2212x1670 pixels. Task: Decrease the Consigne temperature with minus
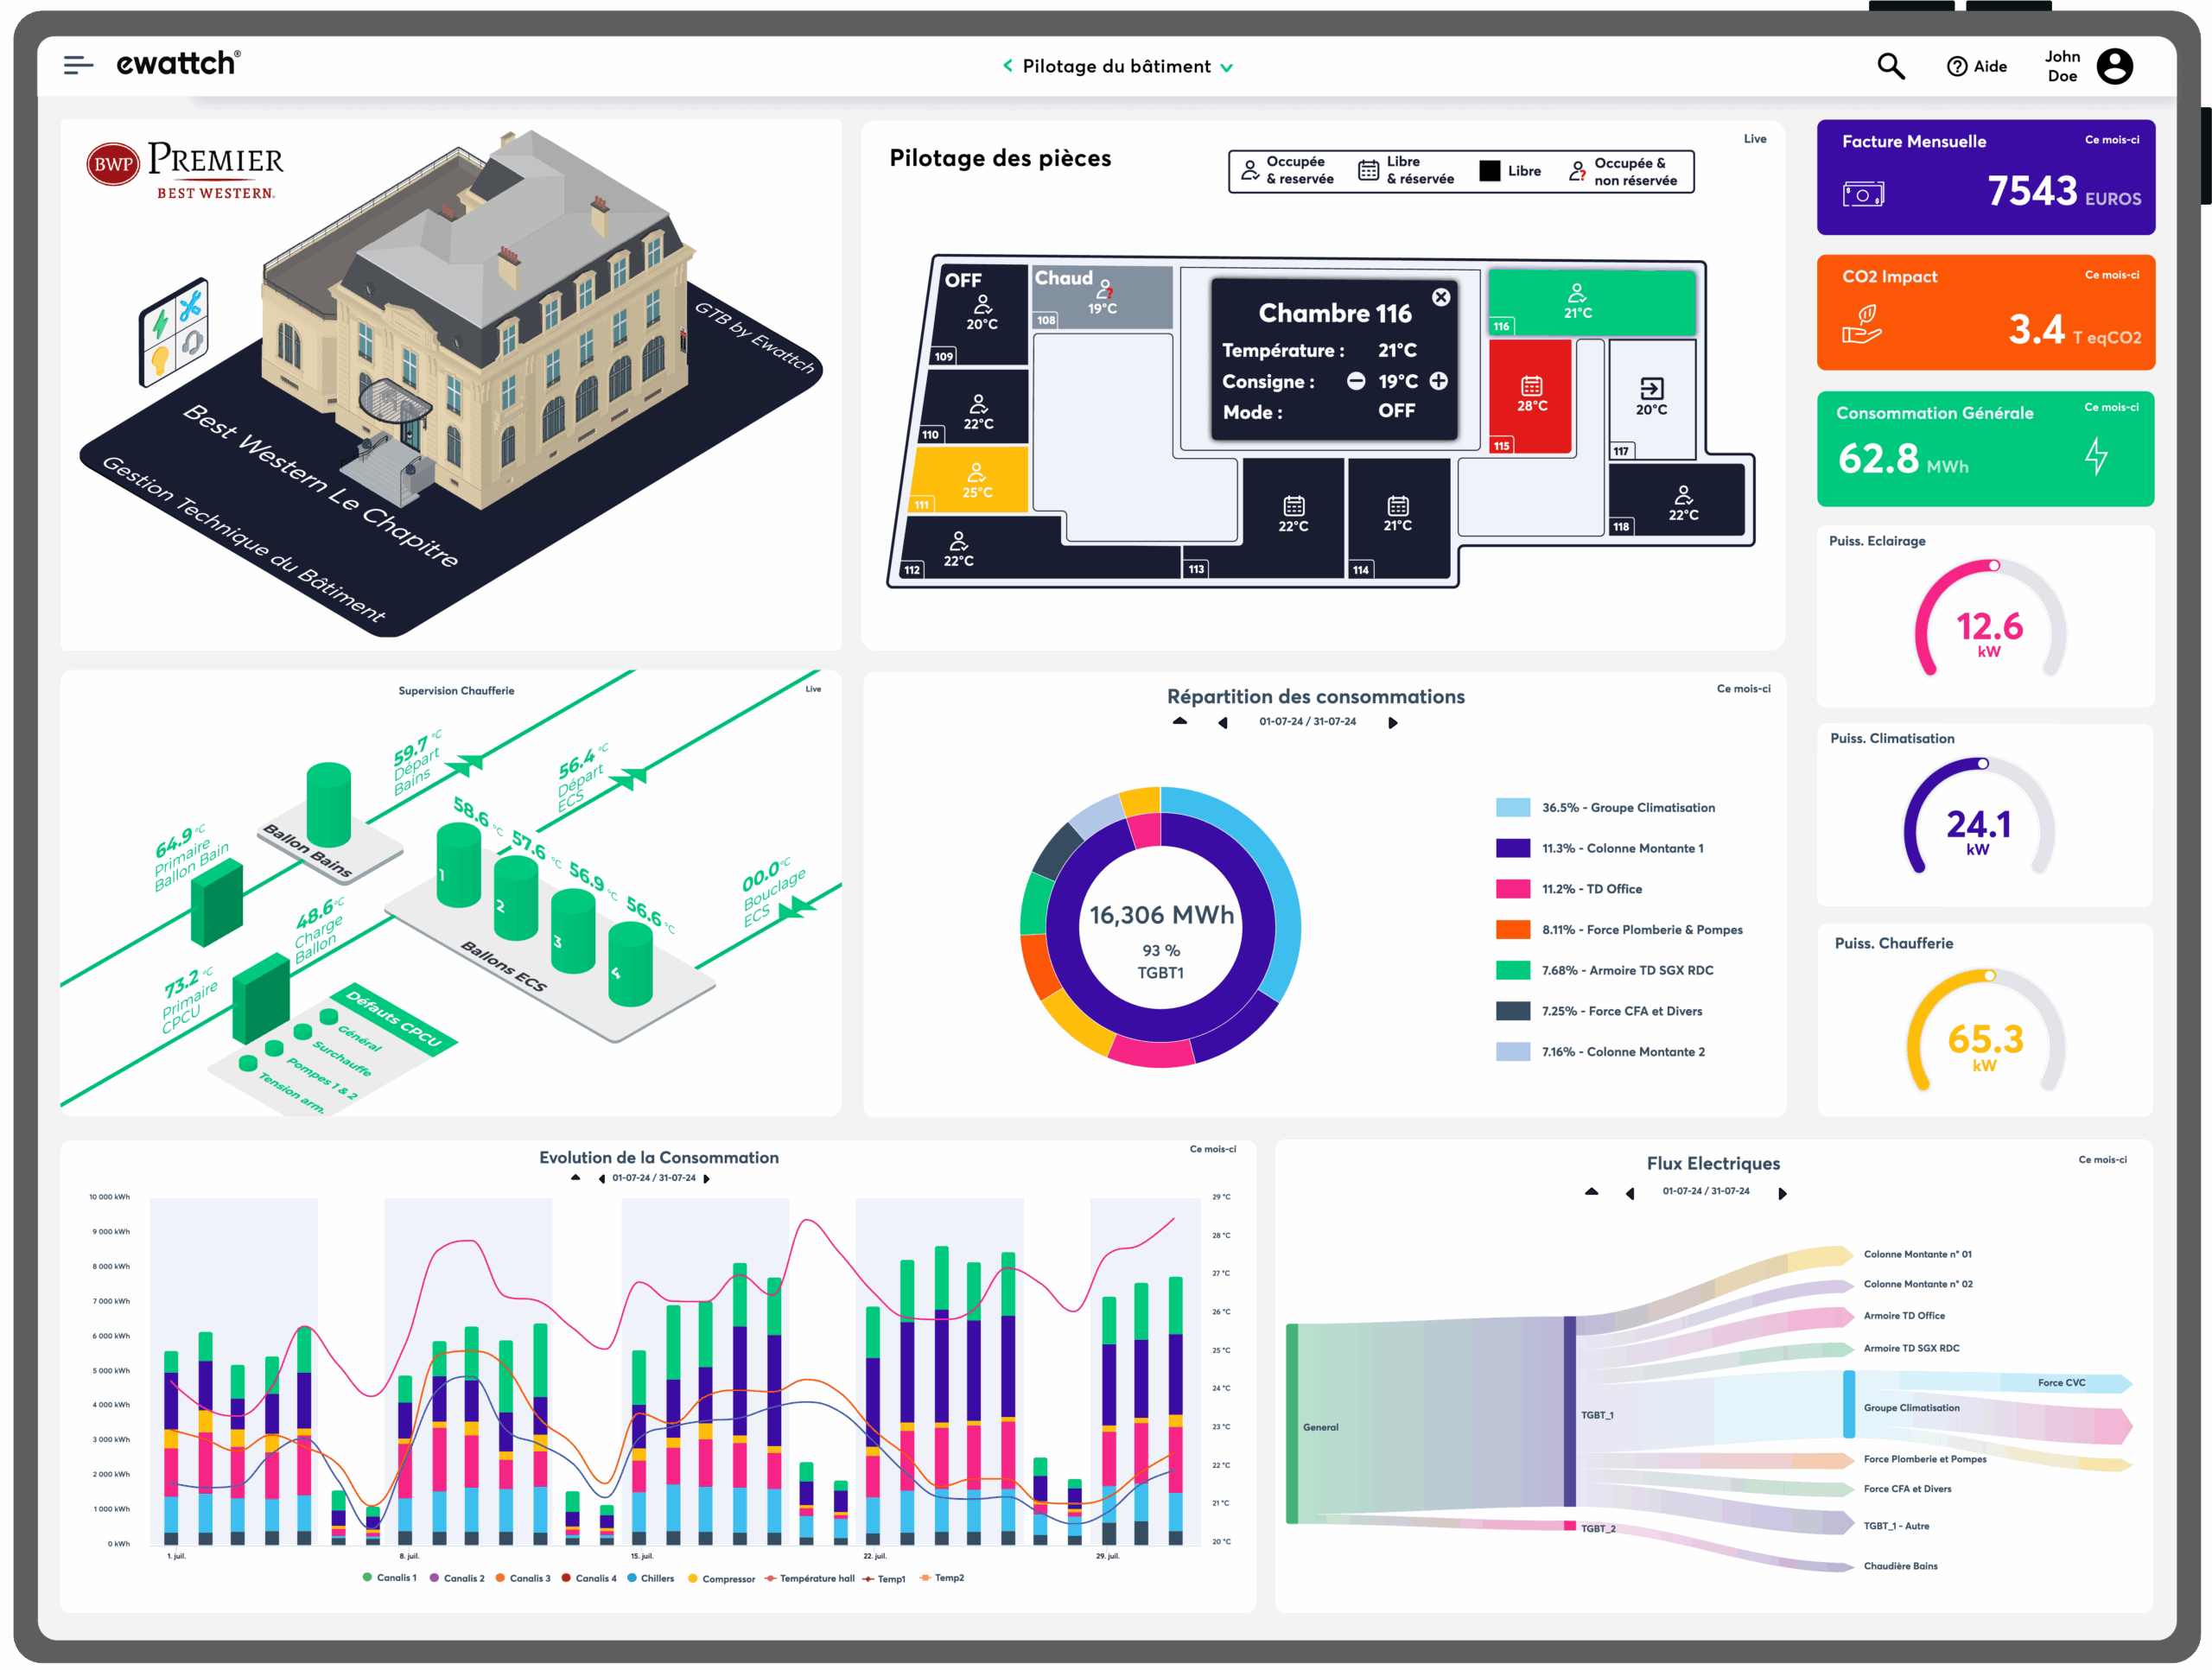pyautogui.click(x=1356, y=381)
